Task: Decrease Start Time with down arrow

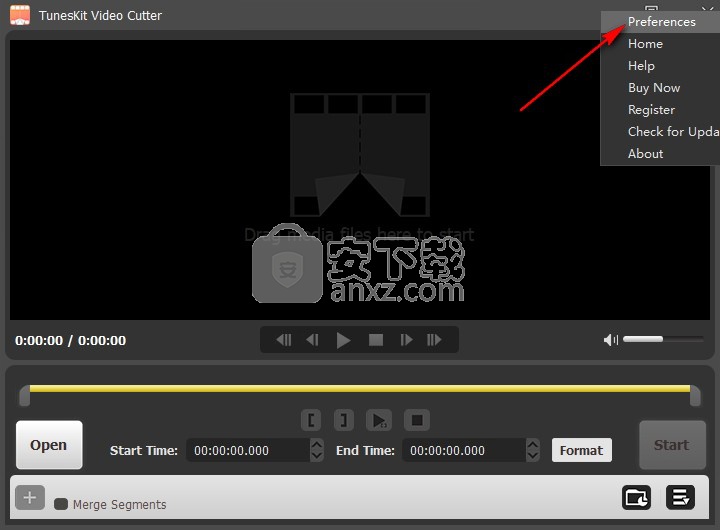Action: pos(317,456)
